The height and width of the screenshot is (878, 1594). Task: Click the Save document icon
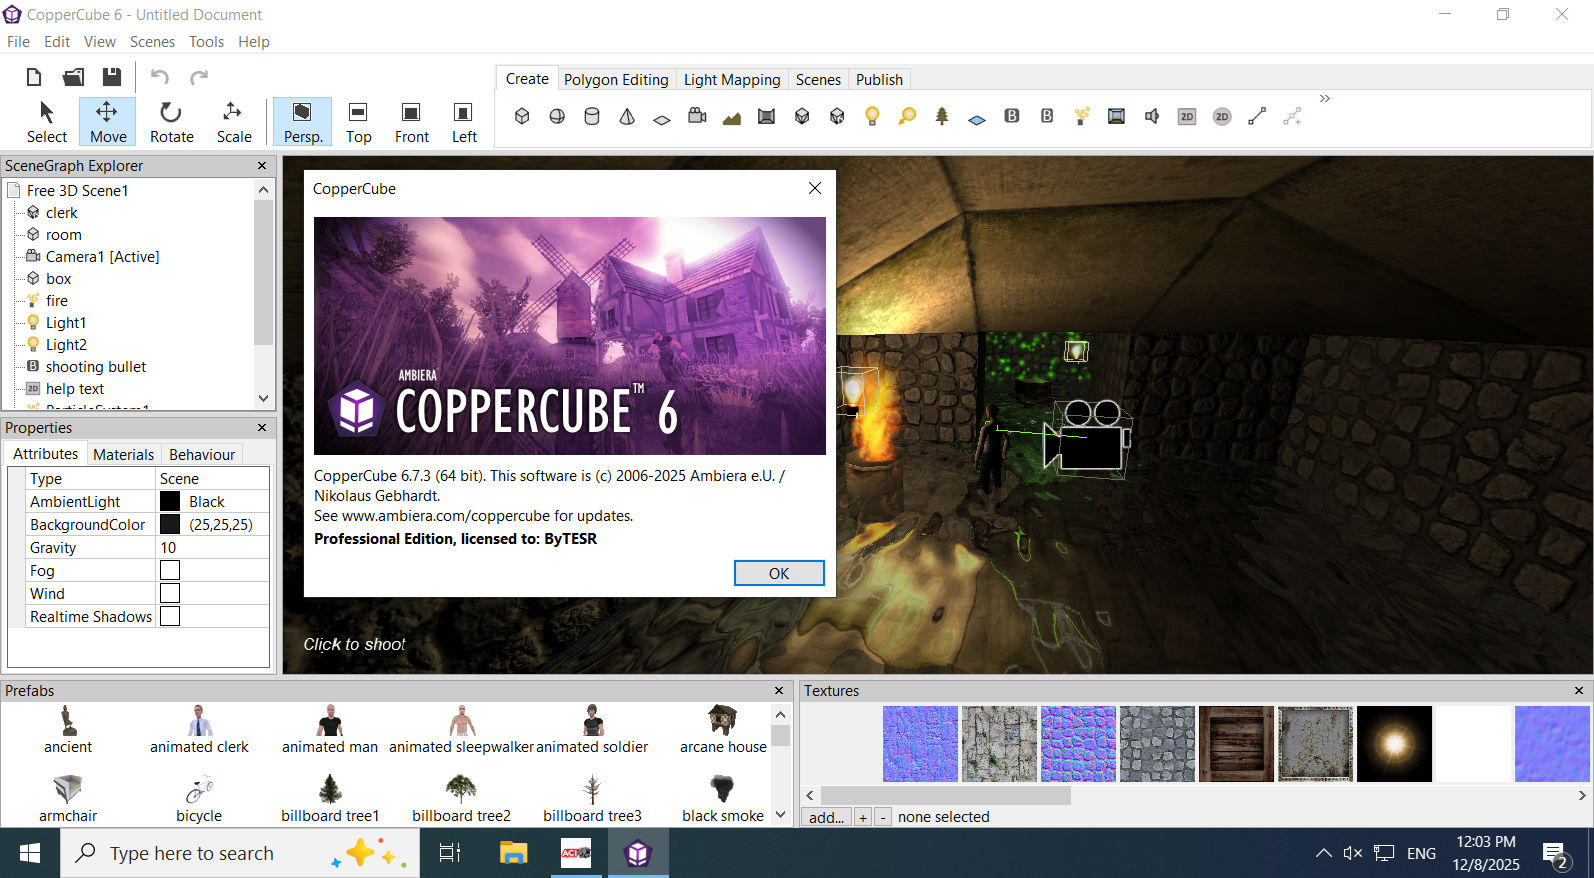tap(112, 77)
